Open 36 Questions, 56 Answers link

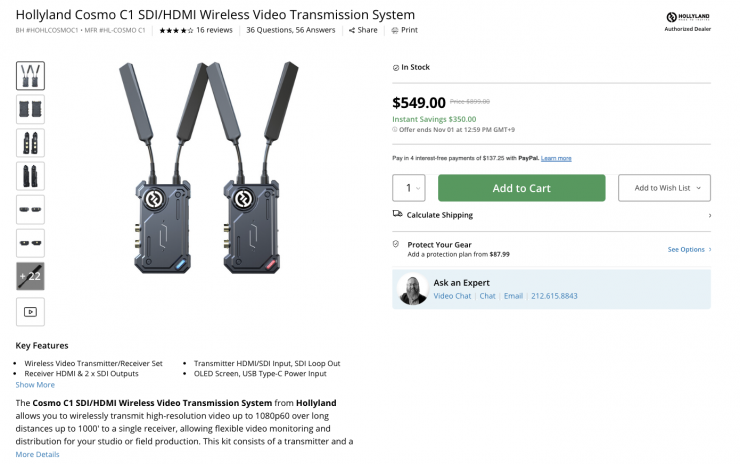click(x=292, y=31)
